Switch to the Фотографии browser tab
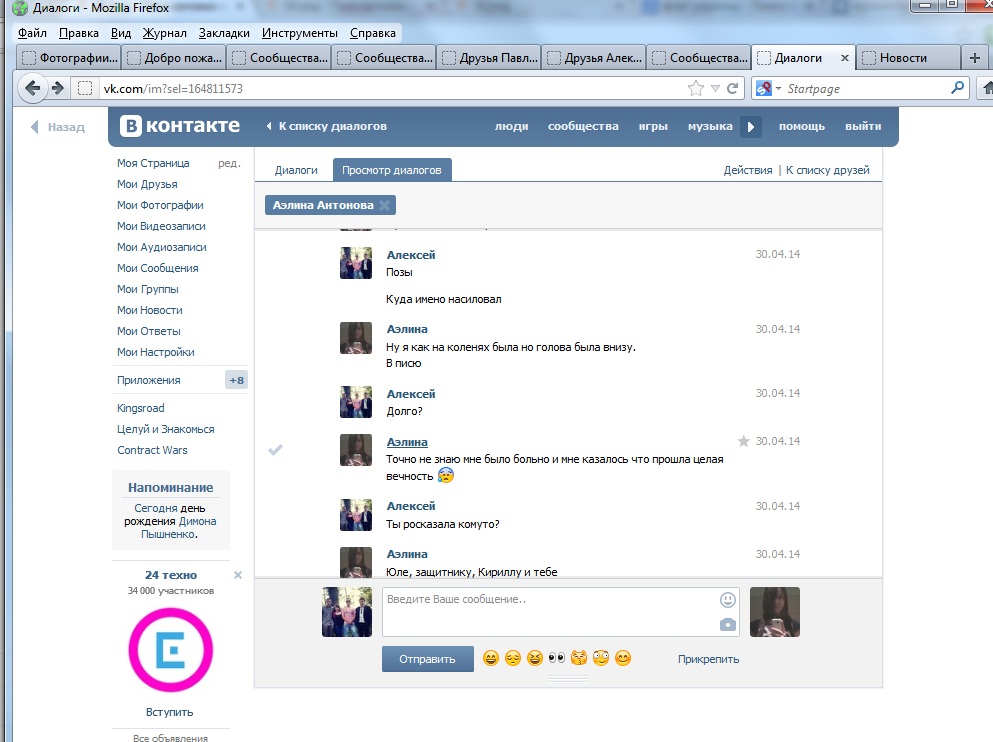 pyautogui.click(x=68, y=58)
